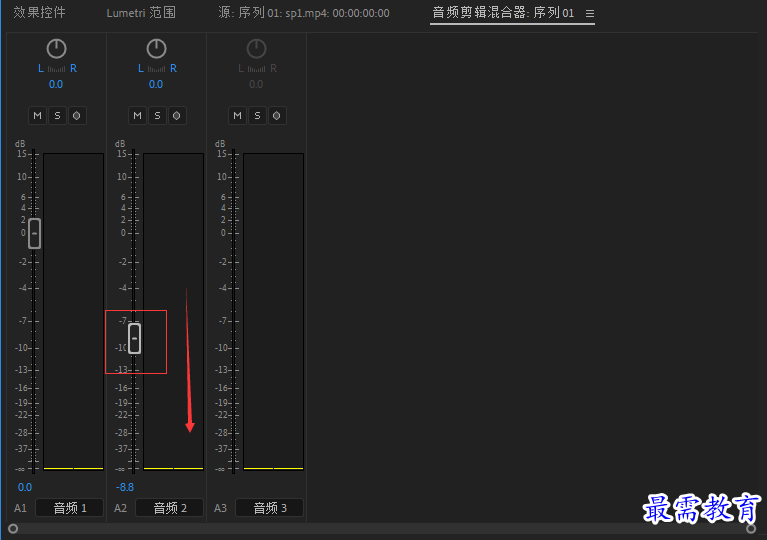Viewport: 767px width, 540px height.
Task: Toggle keyframe write button on track A2
Action: pyautogui.click(x=177, y=116)
